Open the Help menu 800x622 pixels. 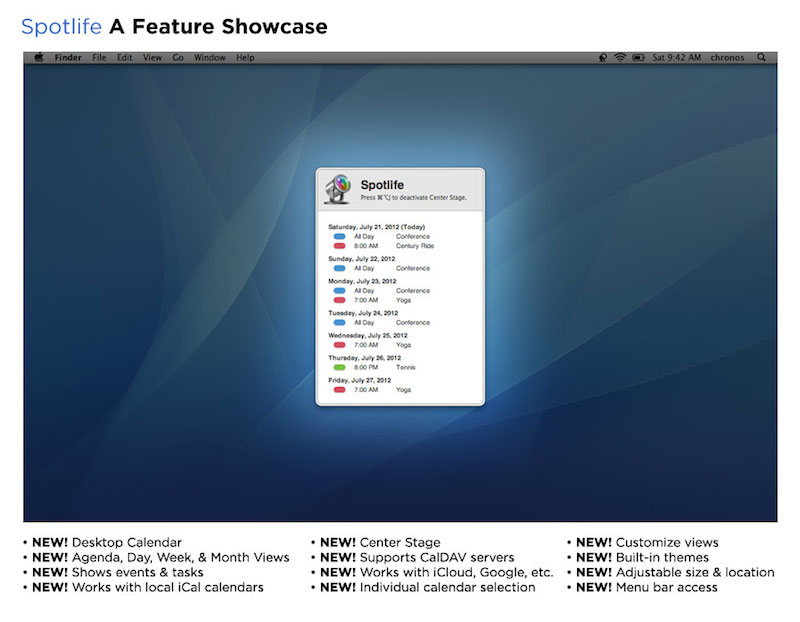tap(245, 58)
